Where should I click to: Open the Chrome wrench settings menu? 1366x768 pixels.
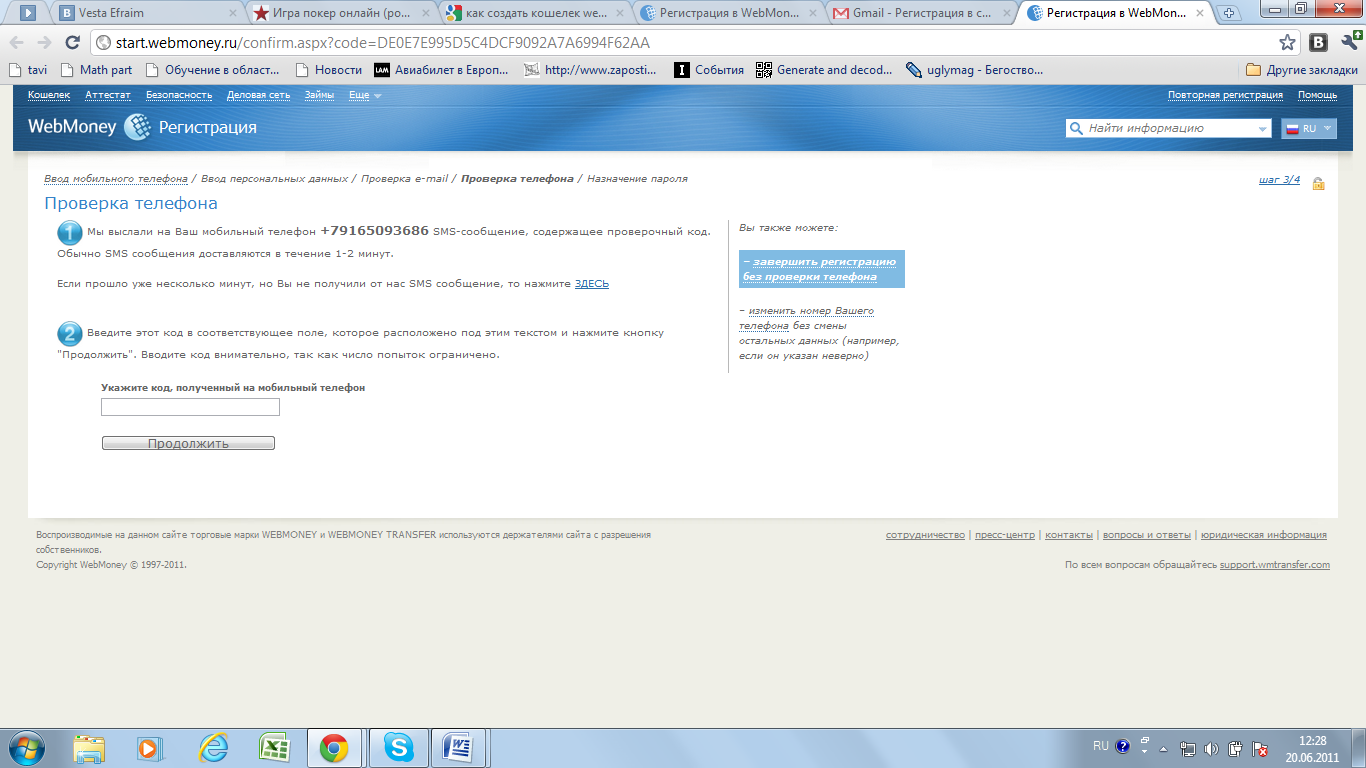(x=1349, y=42)
